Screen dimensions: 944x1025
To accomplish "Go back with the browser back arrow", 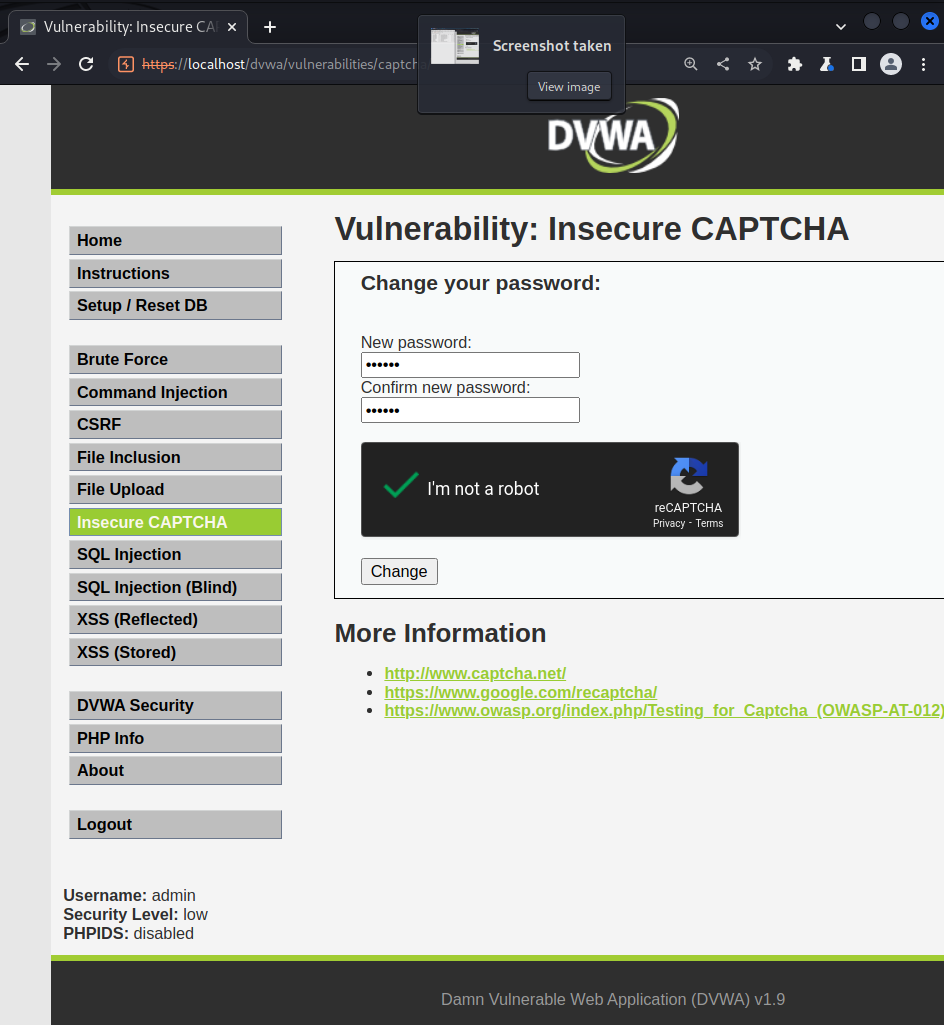I will coord(22,64).
